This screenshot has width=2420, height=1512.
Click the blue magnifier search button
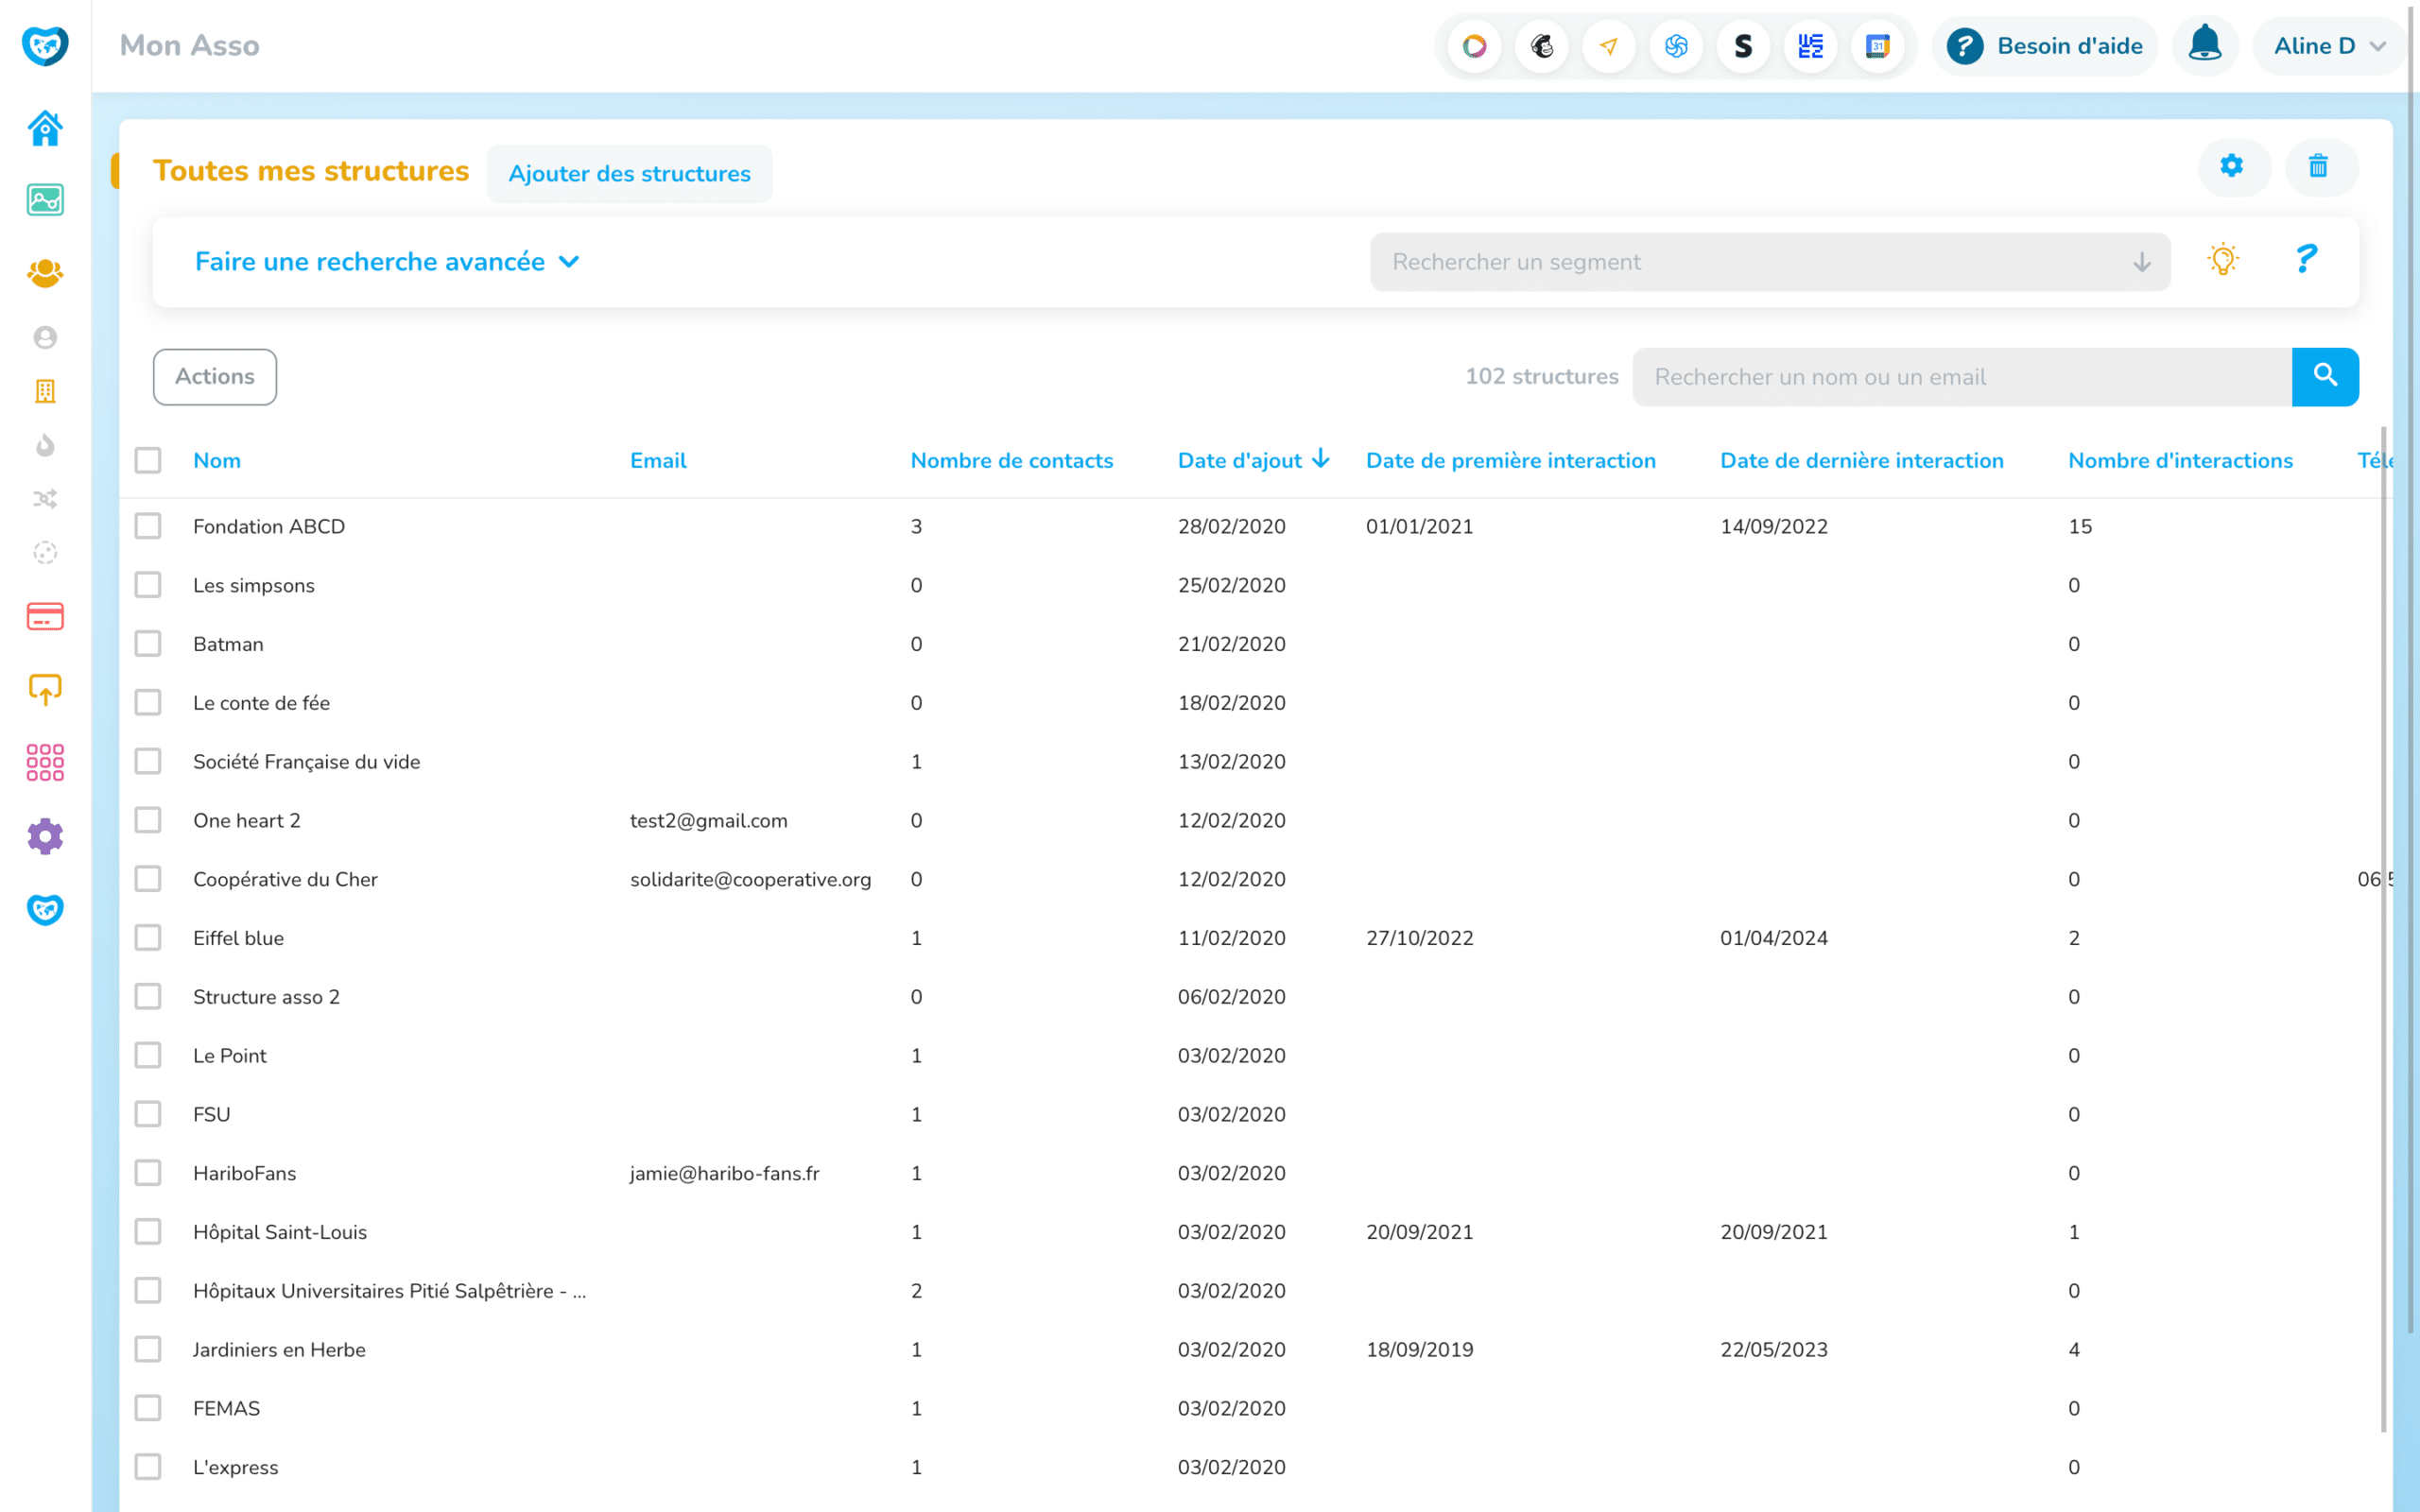click(x=2324, y=377)
